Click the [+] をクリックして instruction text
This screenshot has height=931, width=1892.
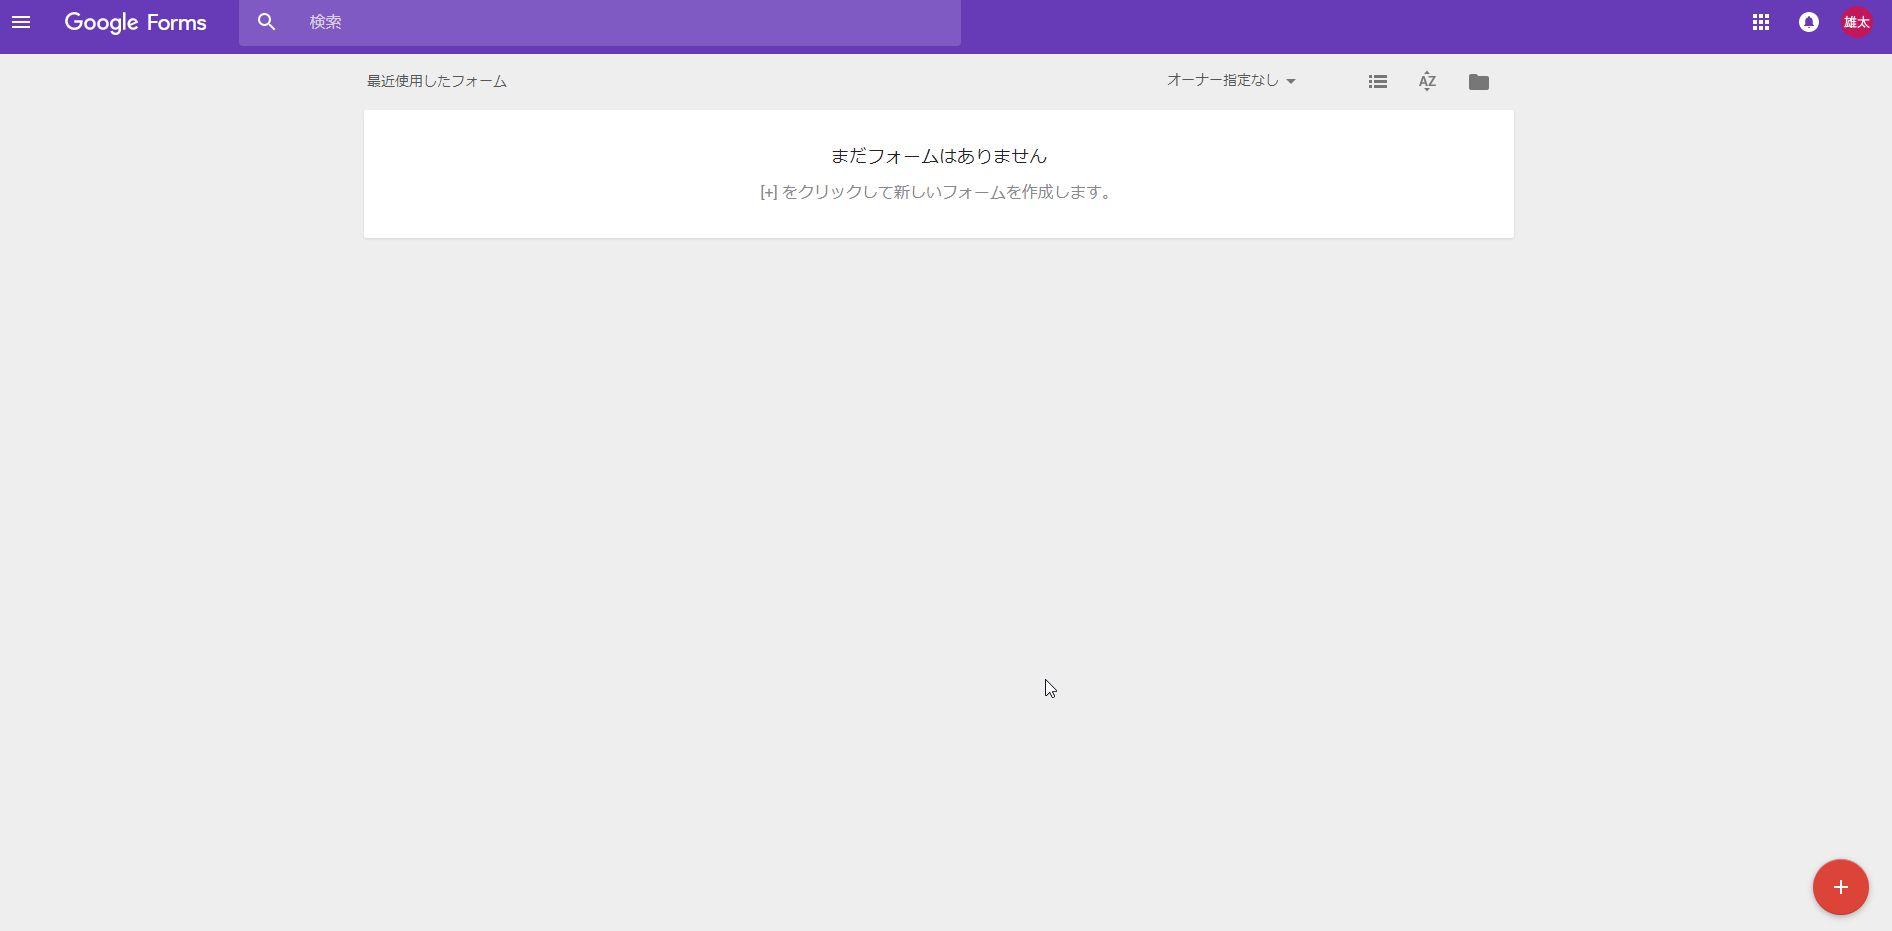937,192
